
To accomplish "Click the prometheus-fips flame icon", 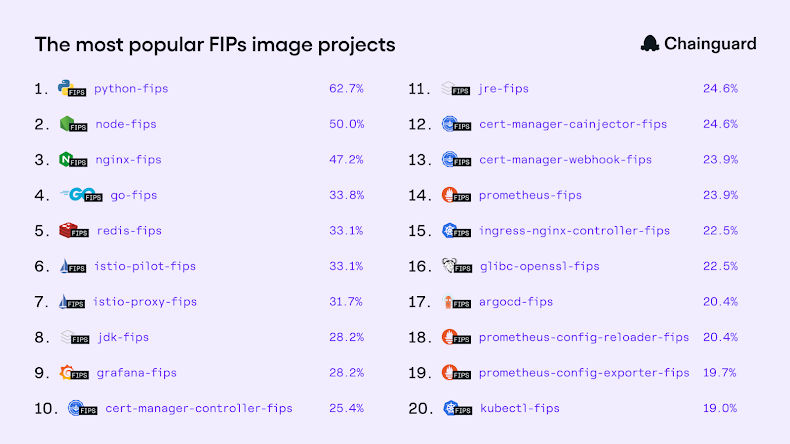I will point(450,195).
